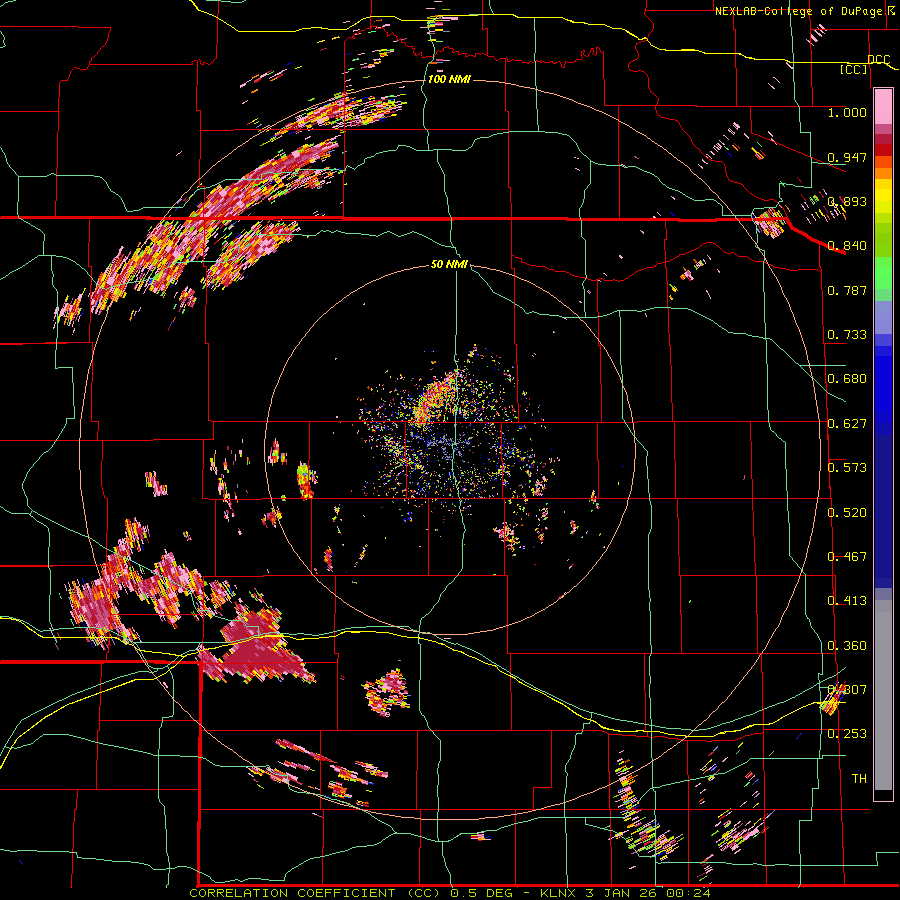This screenshot has width=900, height=900.
Task: Click the 0.627 scale value
Action: pos(847,424)
